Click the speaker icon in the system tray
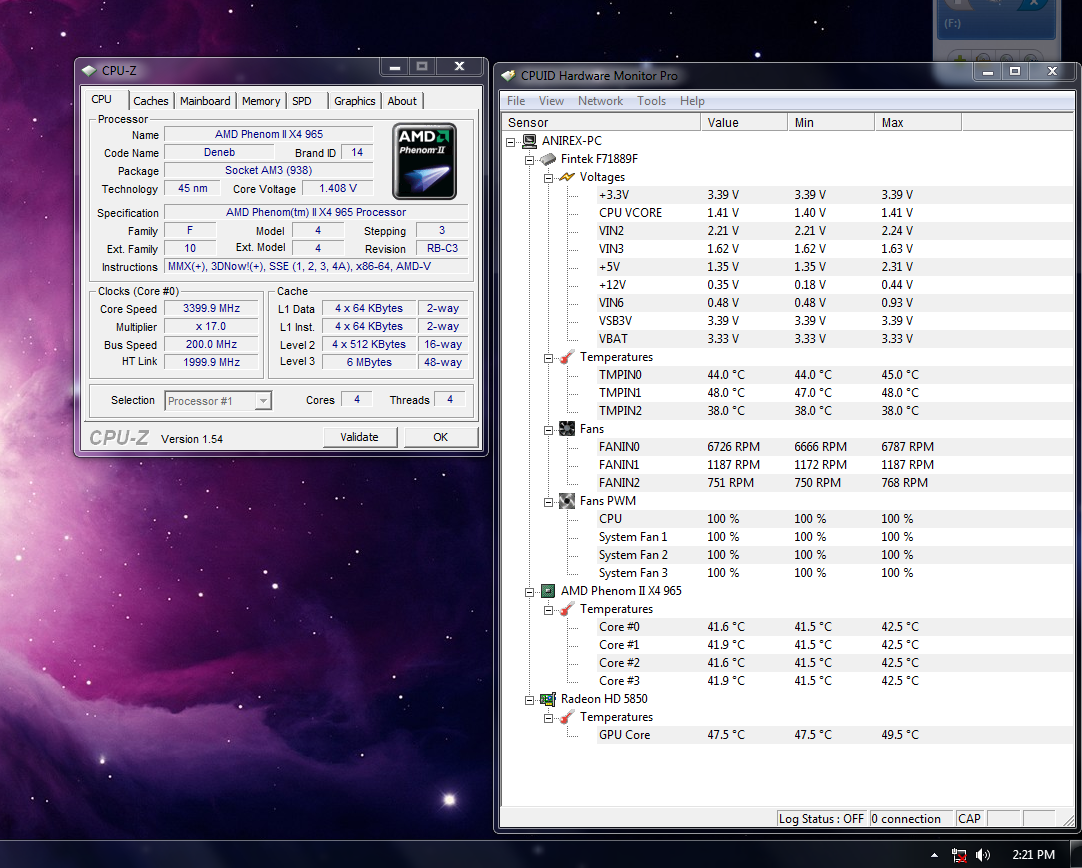This screenshot has width=1082, height=868. click(981, 855)
